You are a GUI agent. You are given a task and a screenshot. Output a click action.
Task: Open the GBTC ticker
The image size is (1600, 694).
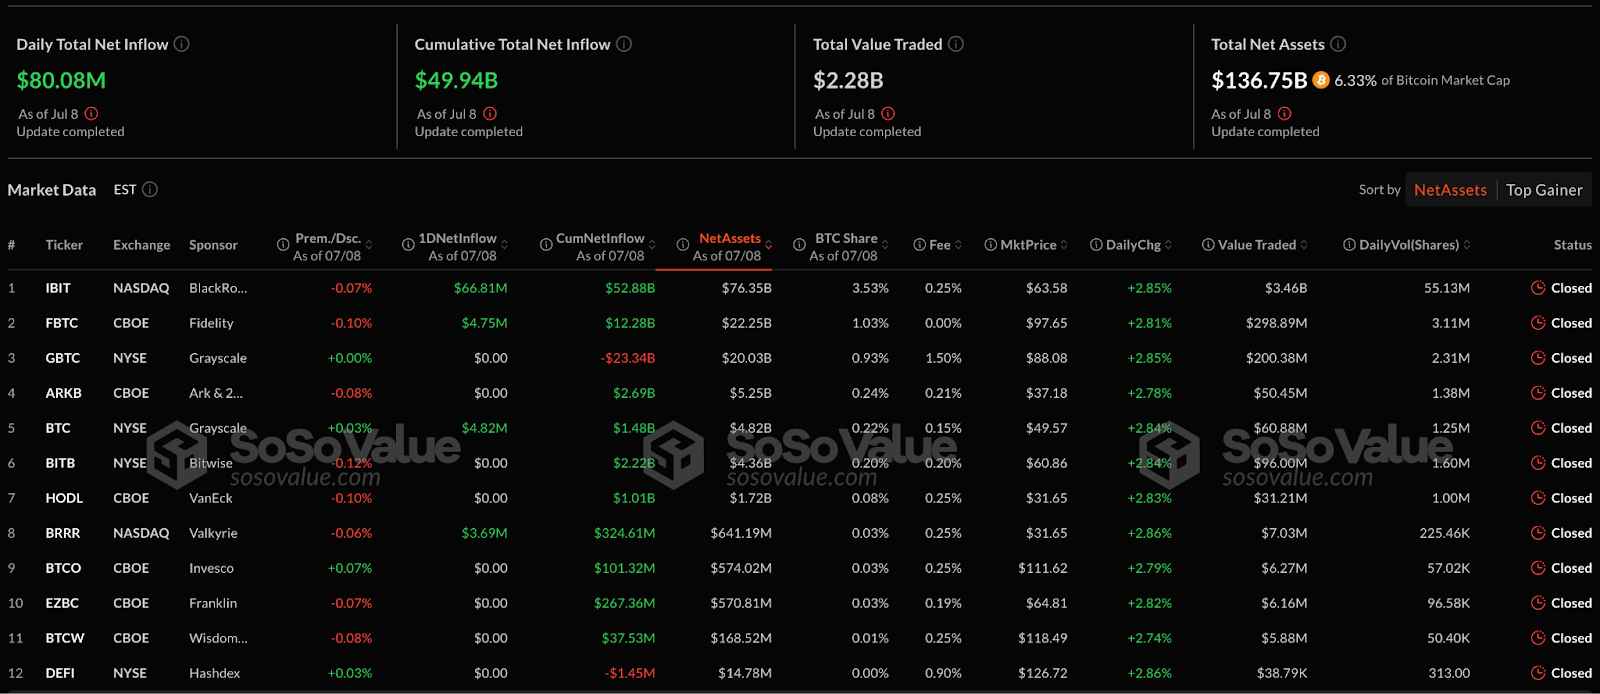click(62, 358)
